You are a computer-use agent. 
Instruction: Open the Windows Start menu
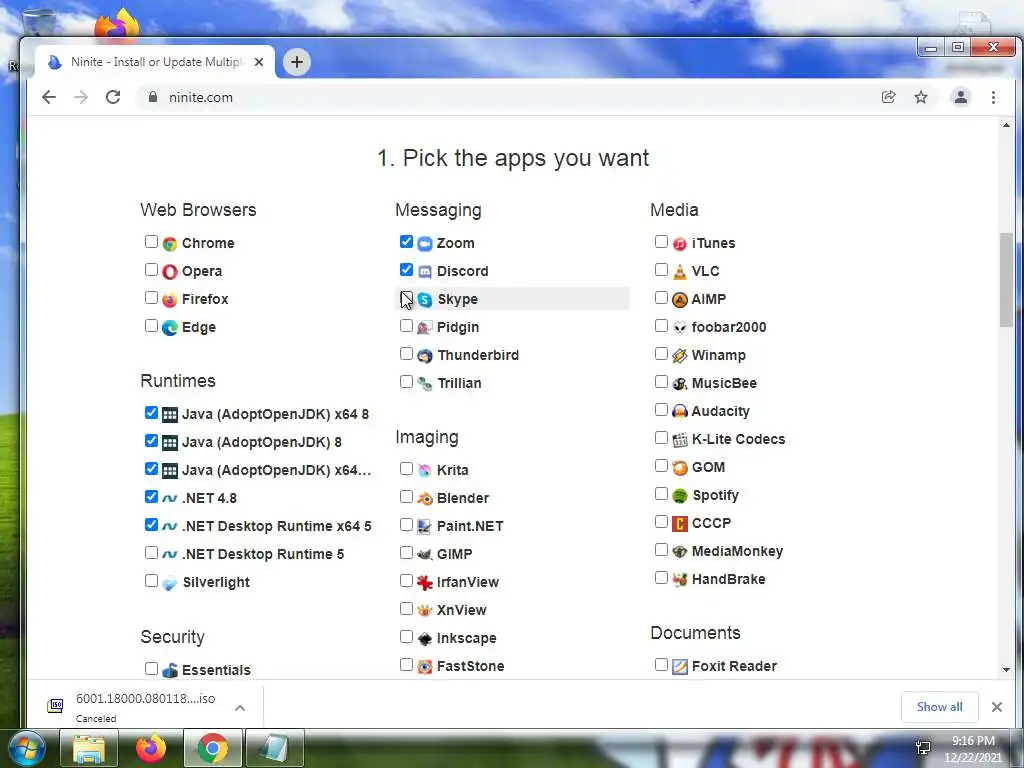click(x=26, y=749)
